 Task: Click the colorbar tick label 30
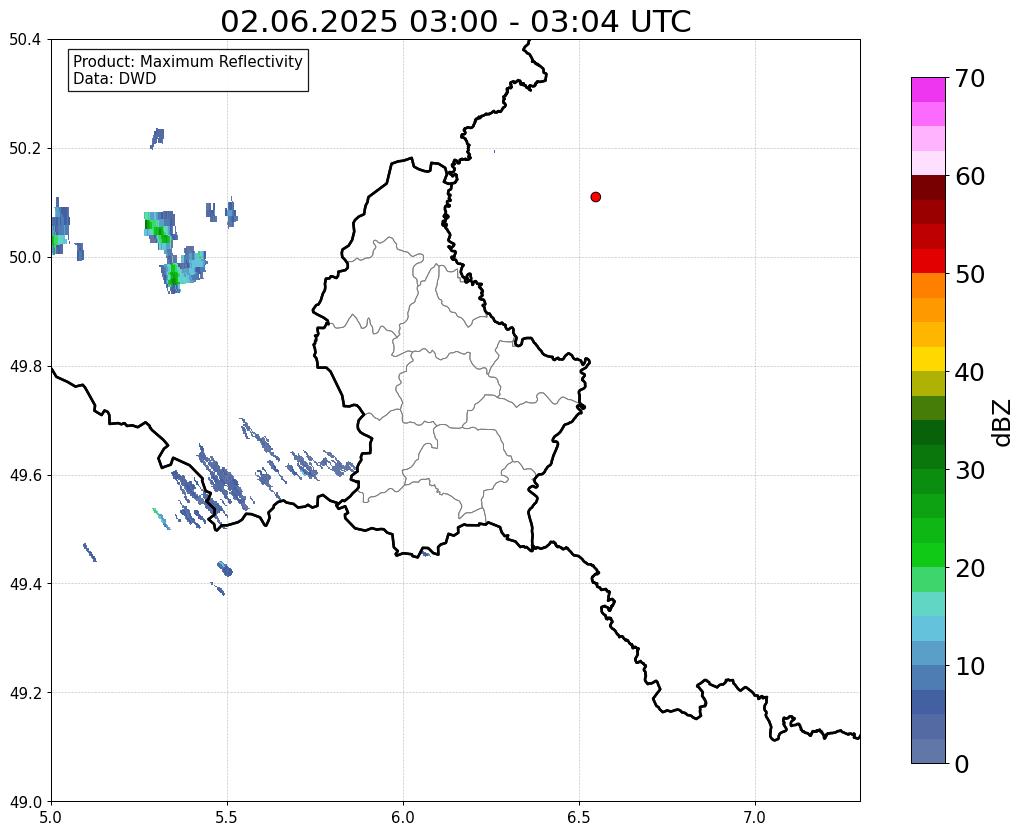(x=970, y=470)
